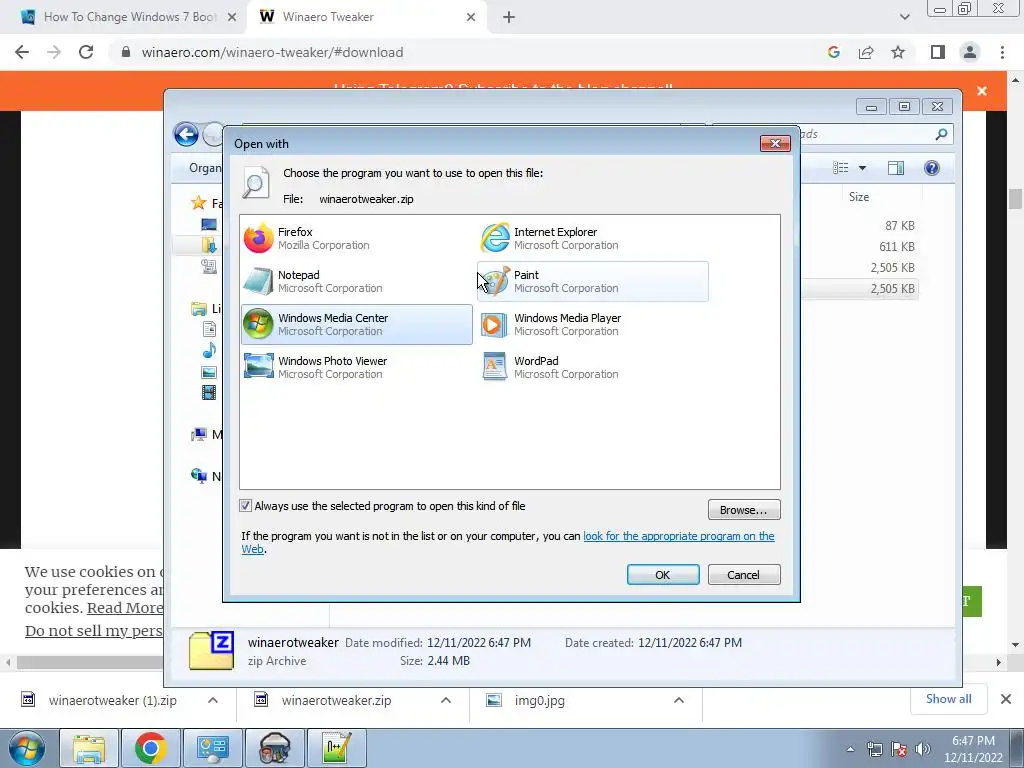
Task: Select Windows Photo Viewer entry
Action: coord(357,368)
